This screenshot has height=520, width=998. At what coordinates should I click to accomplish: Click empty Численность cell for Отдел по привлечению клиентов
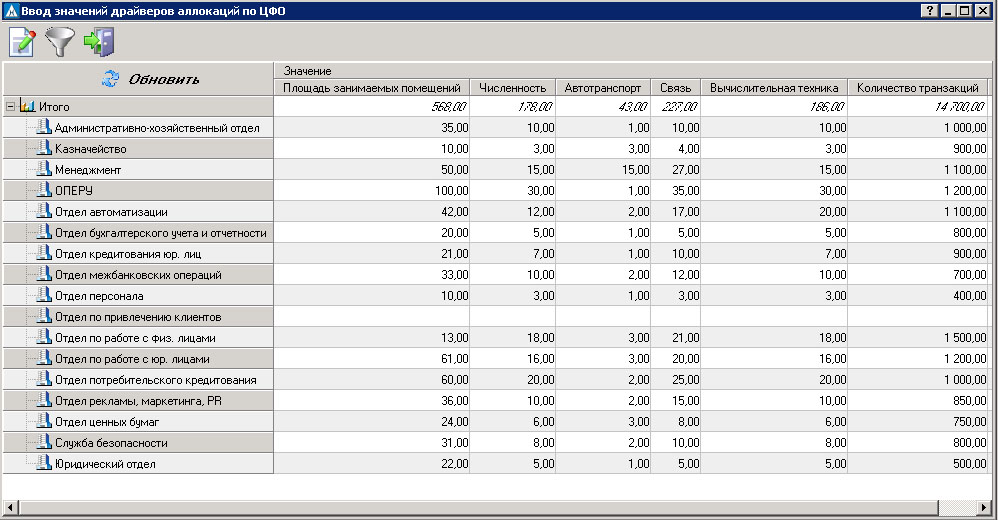coord(512,317)
